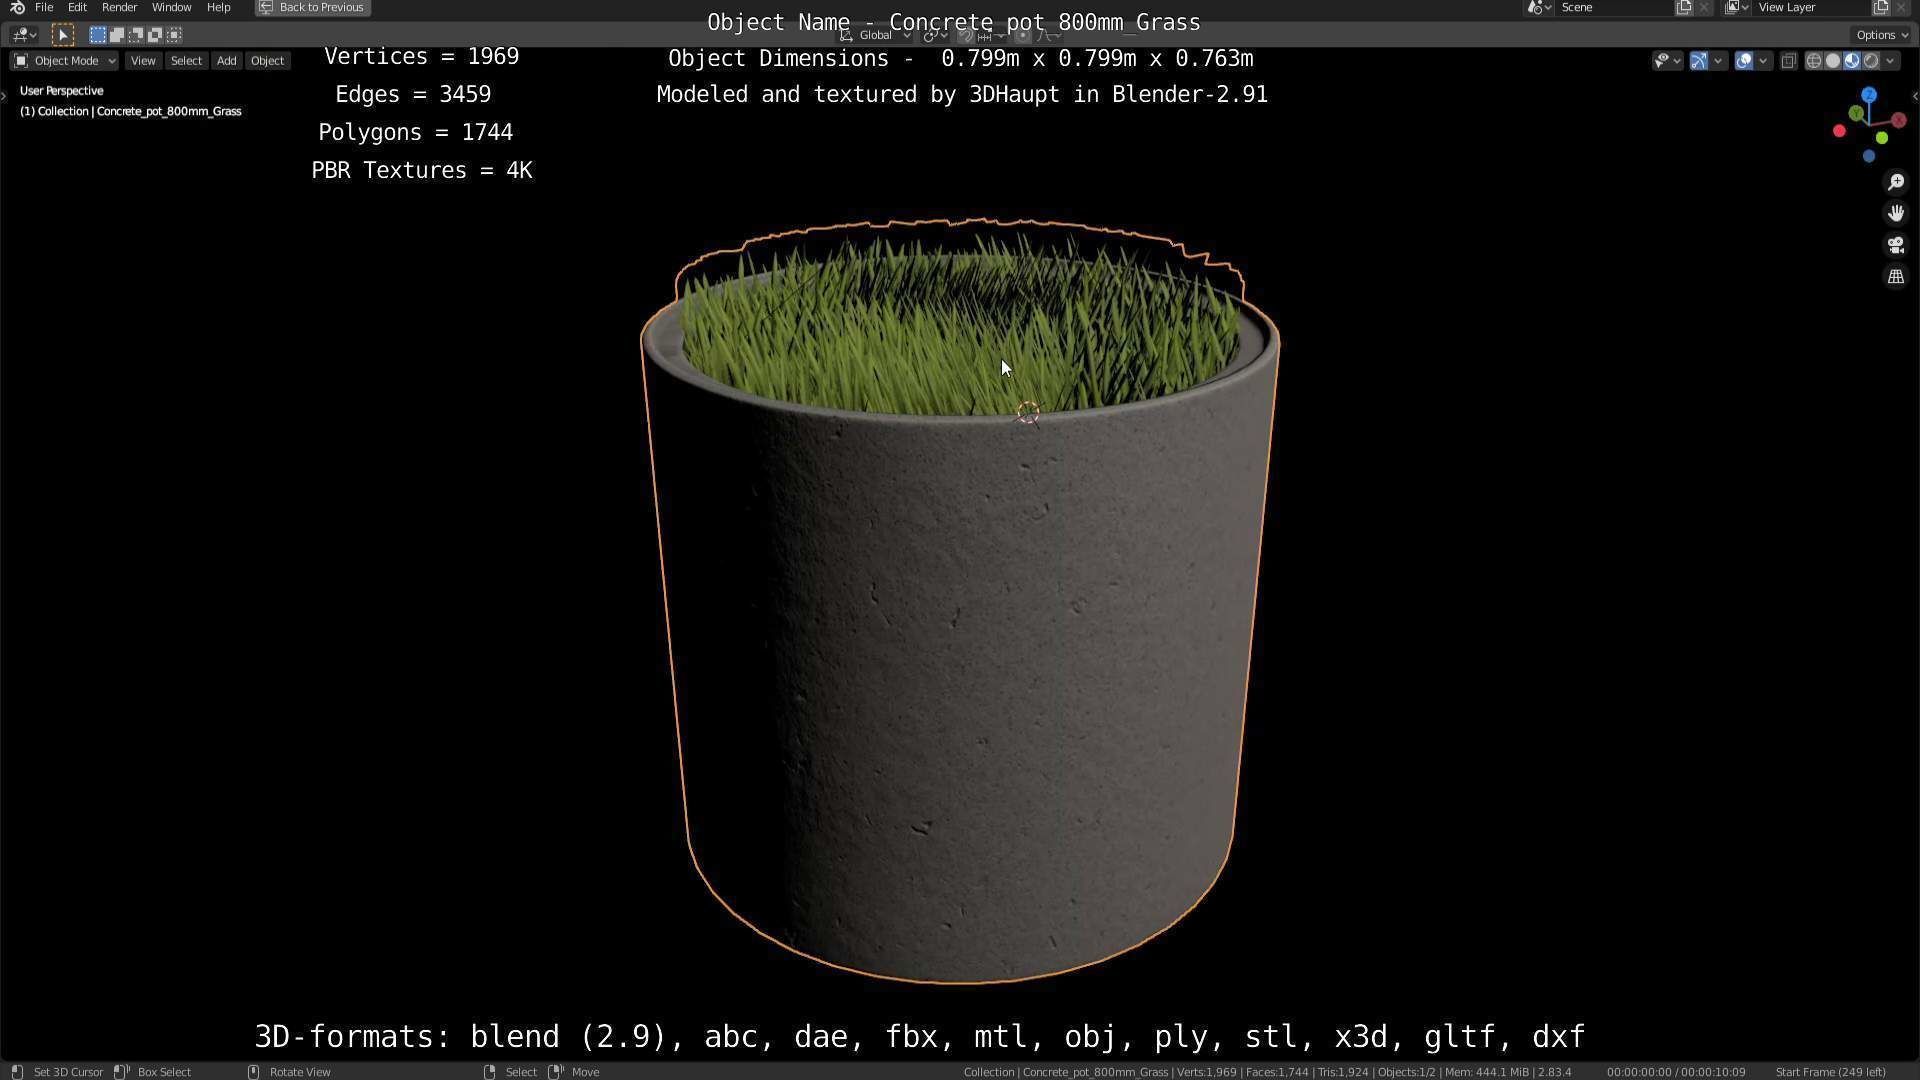
Task: Open the editor type dropdown
Action: pos(24,35)
